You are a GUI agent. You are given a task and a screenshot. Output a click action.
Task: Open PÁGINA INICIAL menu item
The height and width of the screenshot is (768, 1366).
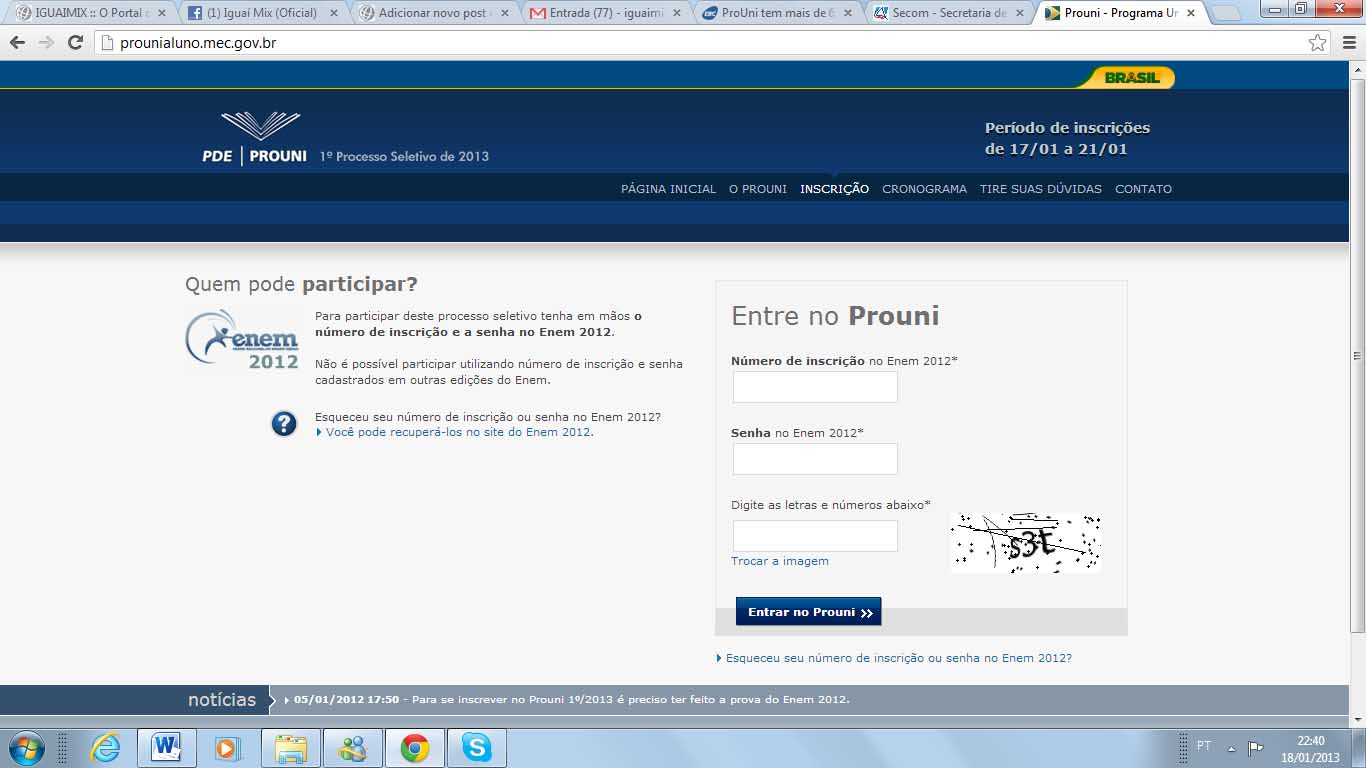click(x=668, y=189)
